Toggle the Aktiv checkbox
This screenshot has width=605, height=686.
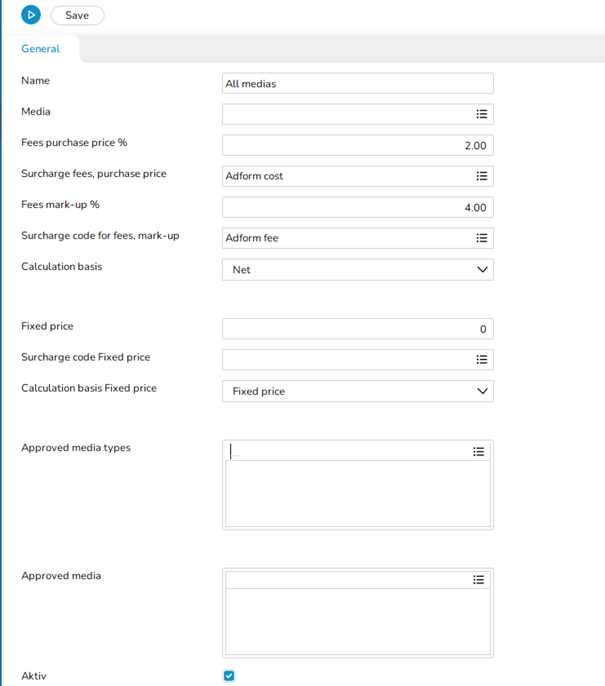(x=229, y=676)
